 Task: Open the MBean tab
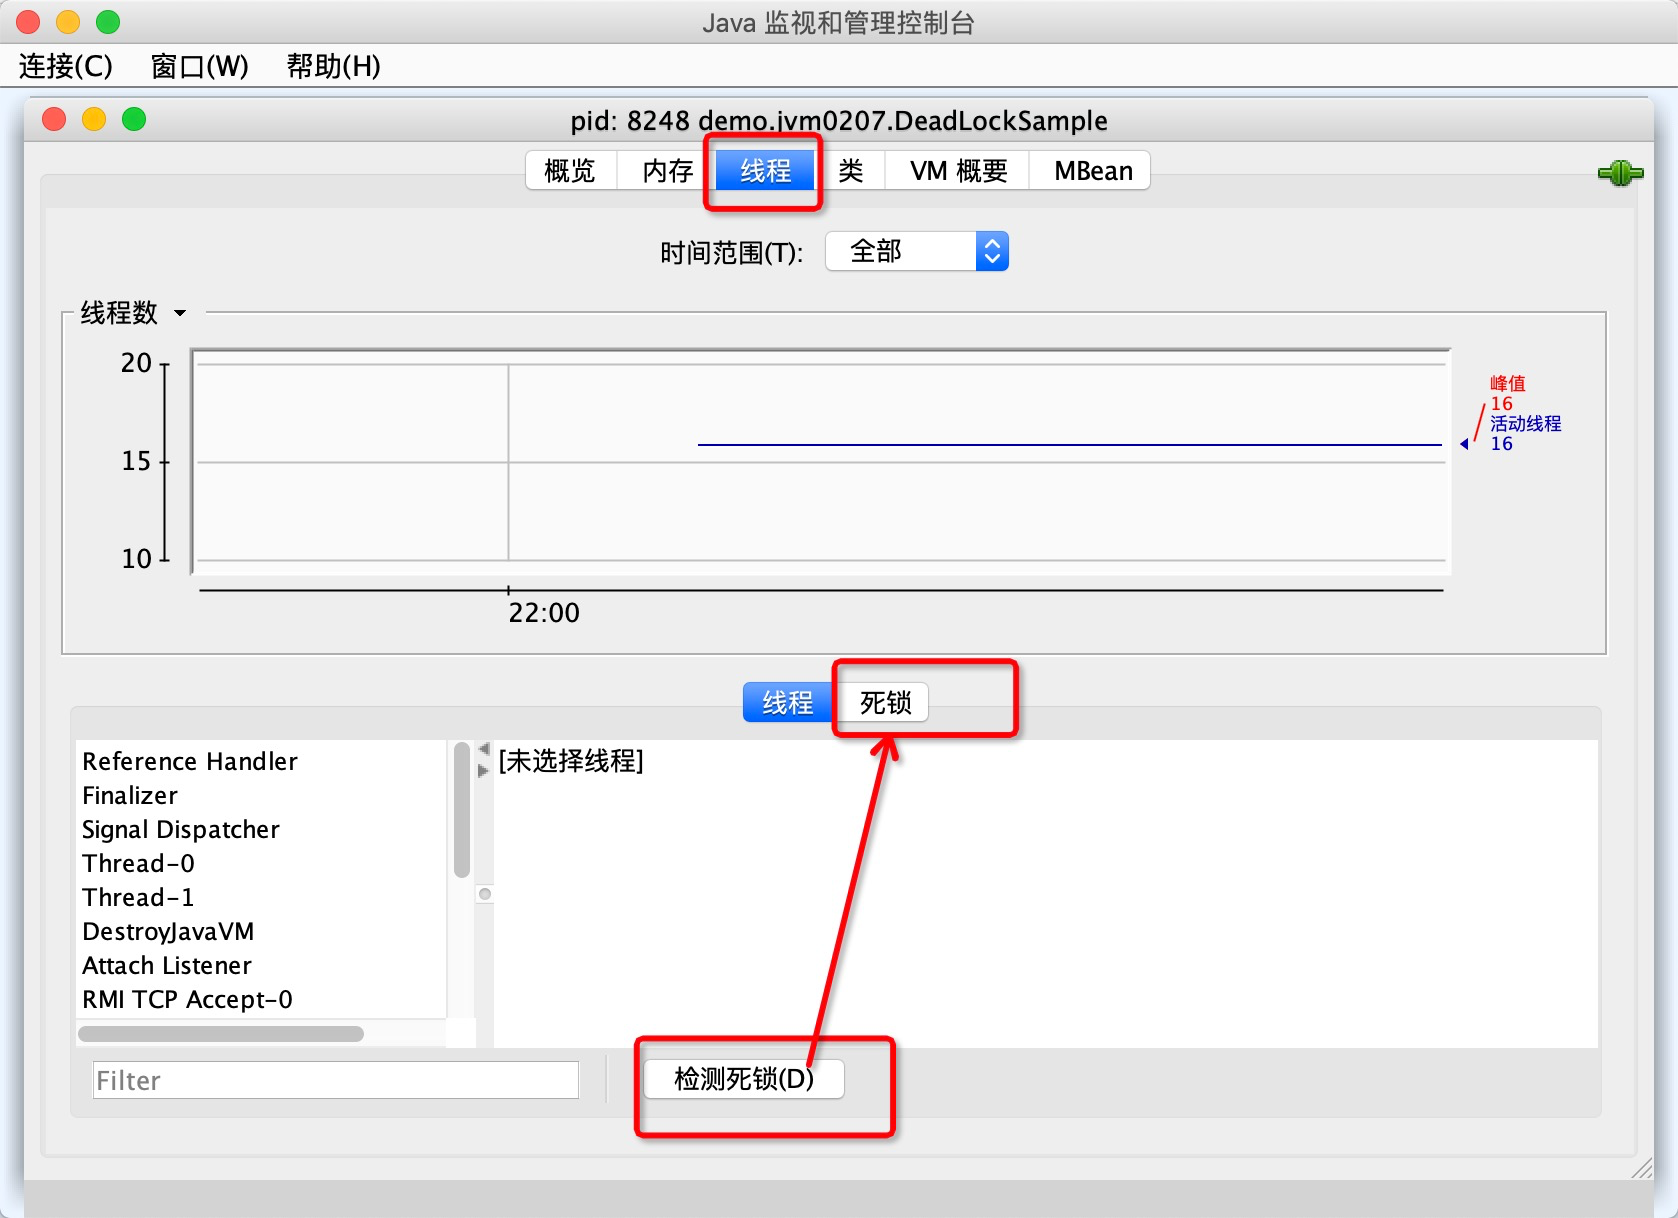pyautogui.click(x=1092, y=171)
